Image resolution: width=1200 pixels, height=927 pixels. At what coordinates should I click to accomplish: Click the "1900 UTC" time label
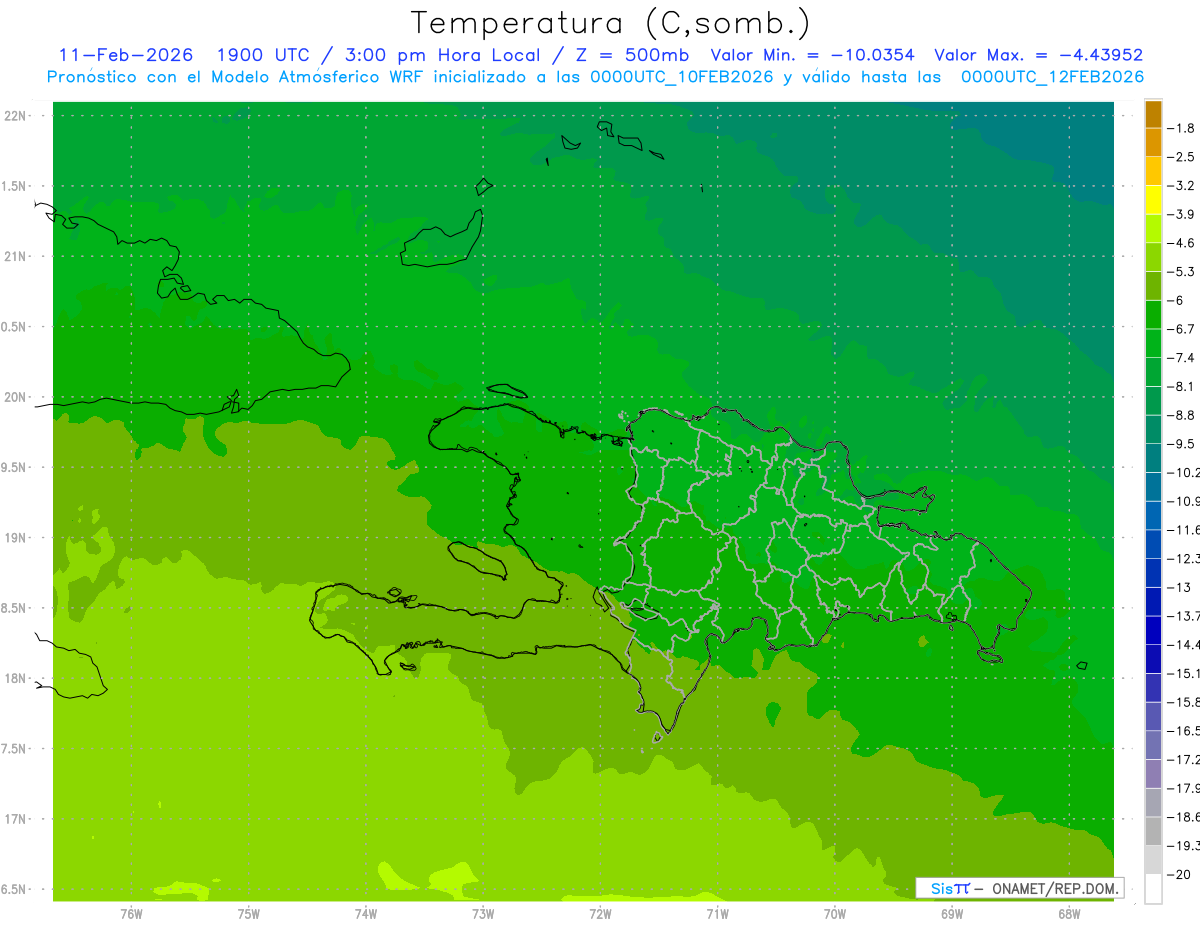click(x=263, y=55)
